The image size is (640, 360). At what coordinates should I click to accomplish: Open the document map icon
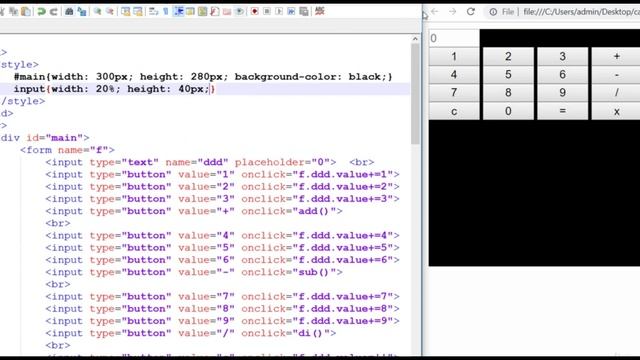(x=202, y=11)
